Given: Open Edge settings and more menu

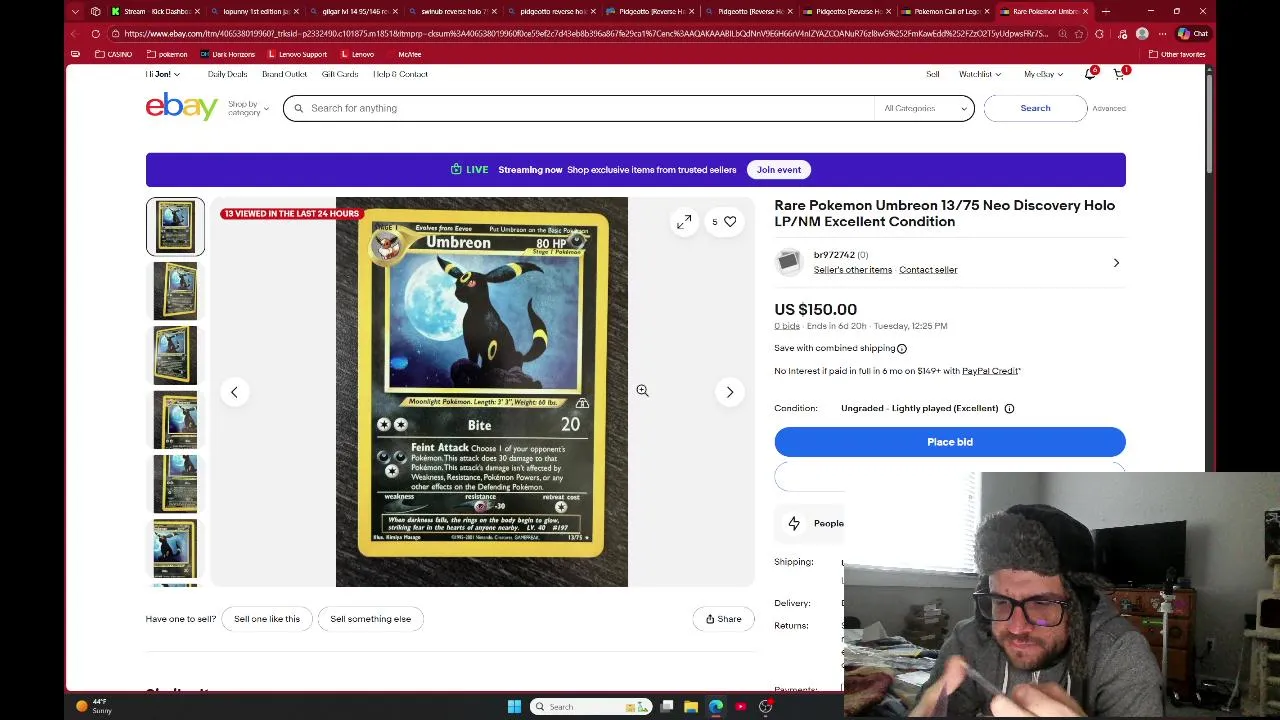Looking at the screenshot, I should 1162,33.
